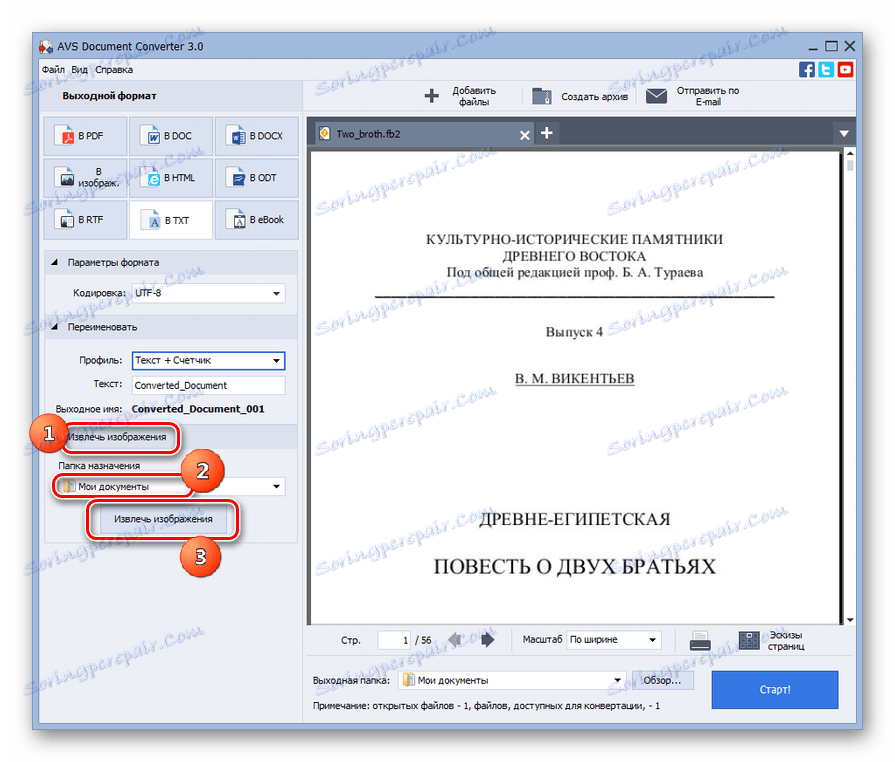Open the document tabs list dropdown arrow
The image size is (895, 762).
(x=844, y=134)
